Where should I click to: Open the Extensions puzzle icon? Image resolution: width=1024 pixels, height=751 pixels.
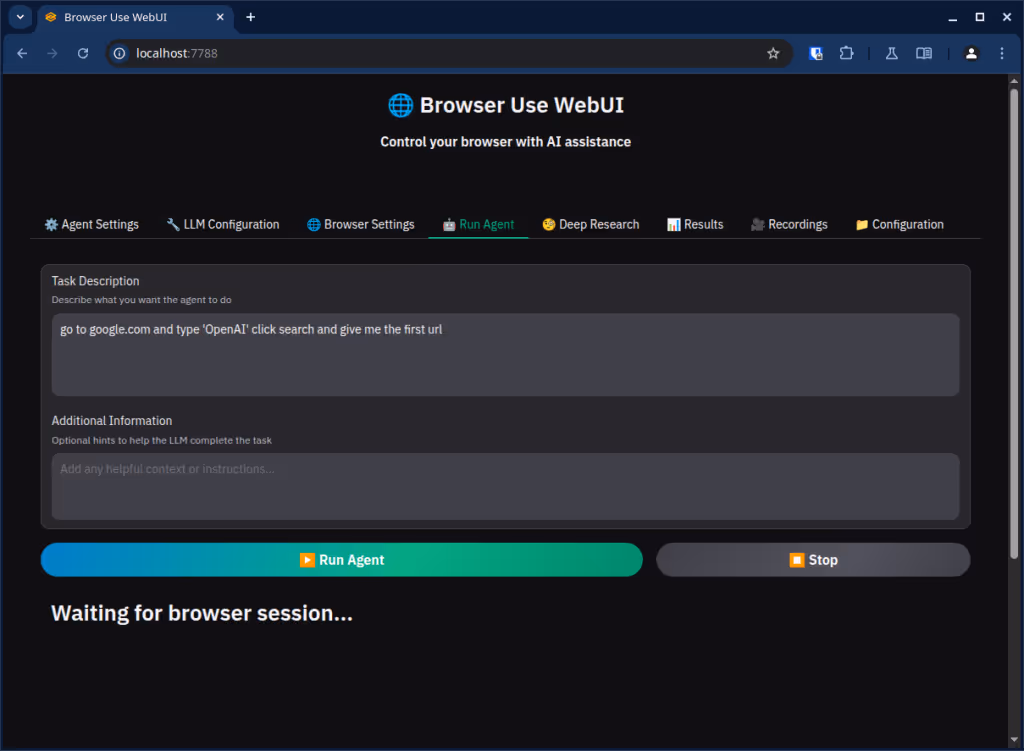point(846,54)
